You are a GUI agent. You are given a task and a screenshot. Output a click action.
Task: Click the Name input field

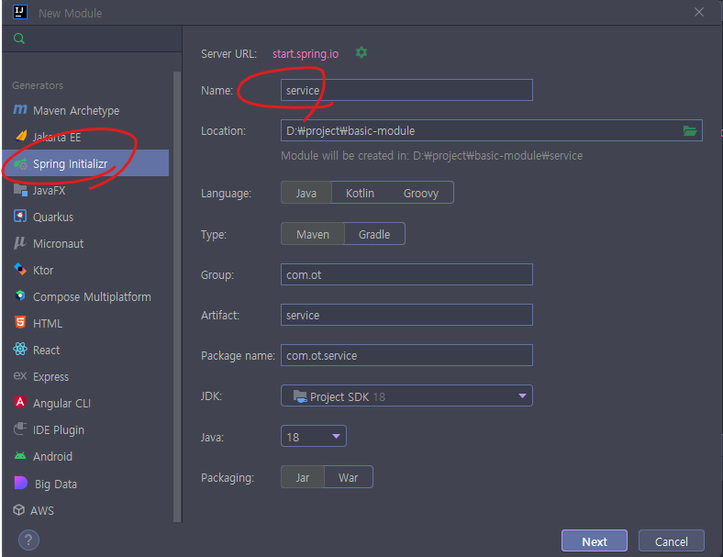tap(407, 90)
